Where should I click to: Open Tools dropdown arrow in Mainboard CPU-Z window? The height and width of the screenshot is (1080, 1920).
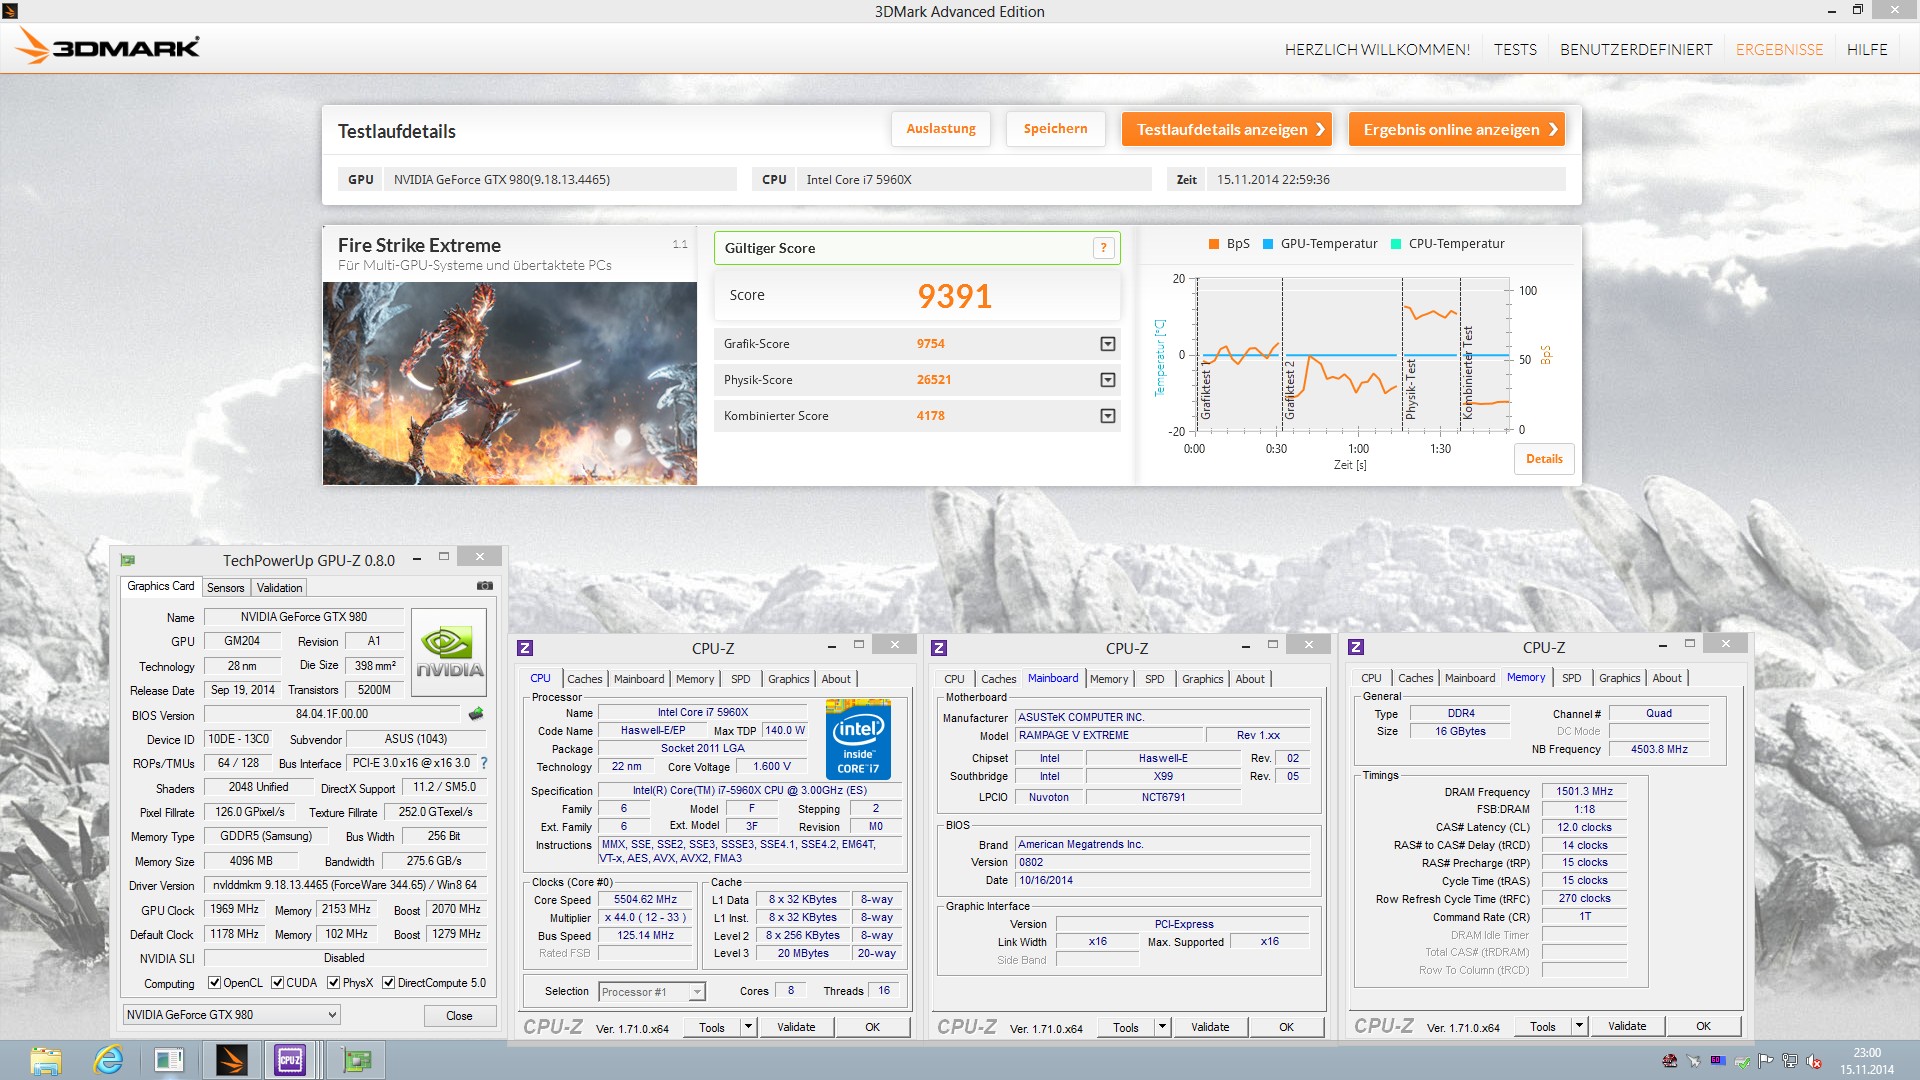1162,1027
